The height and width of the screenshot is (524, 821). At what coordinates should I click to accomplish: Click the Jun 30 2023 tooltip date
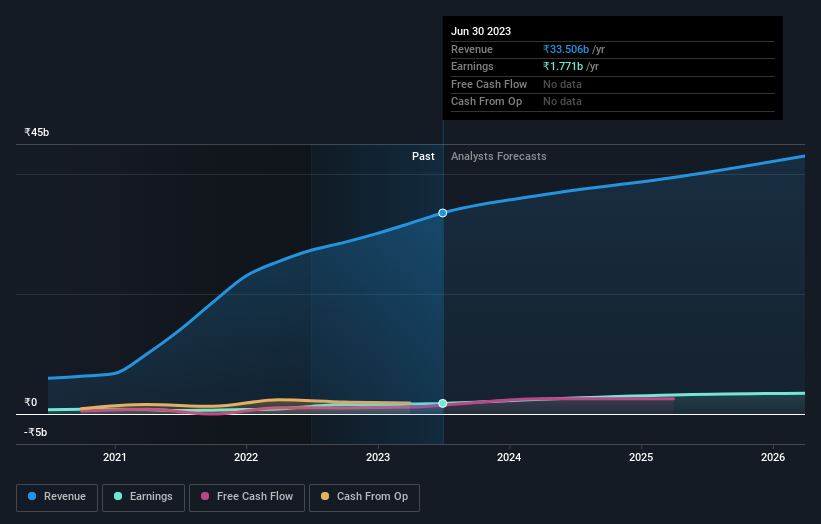[x=481, y=31]
